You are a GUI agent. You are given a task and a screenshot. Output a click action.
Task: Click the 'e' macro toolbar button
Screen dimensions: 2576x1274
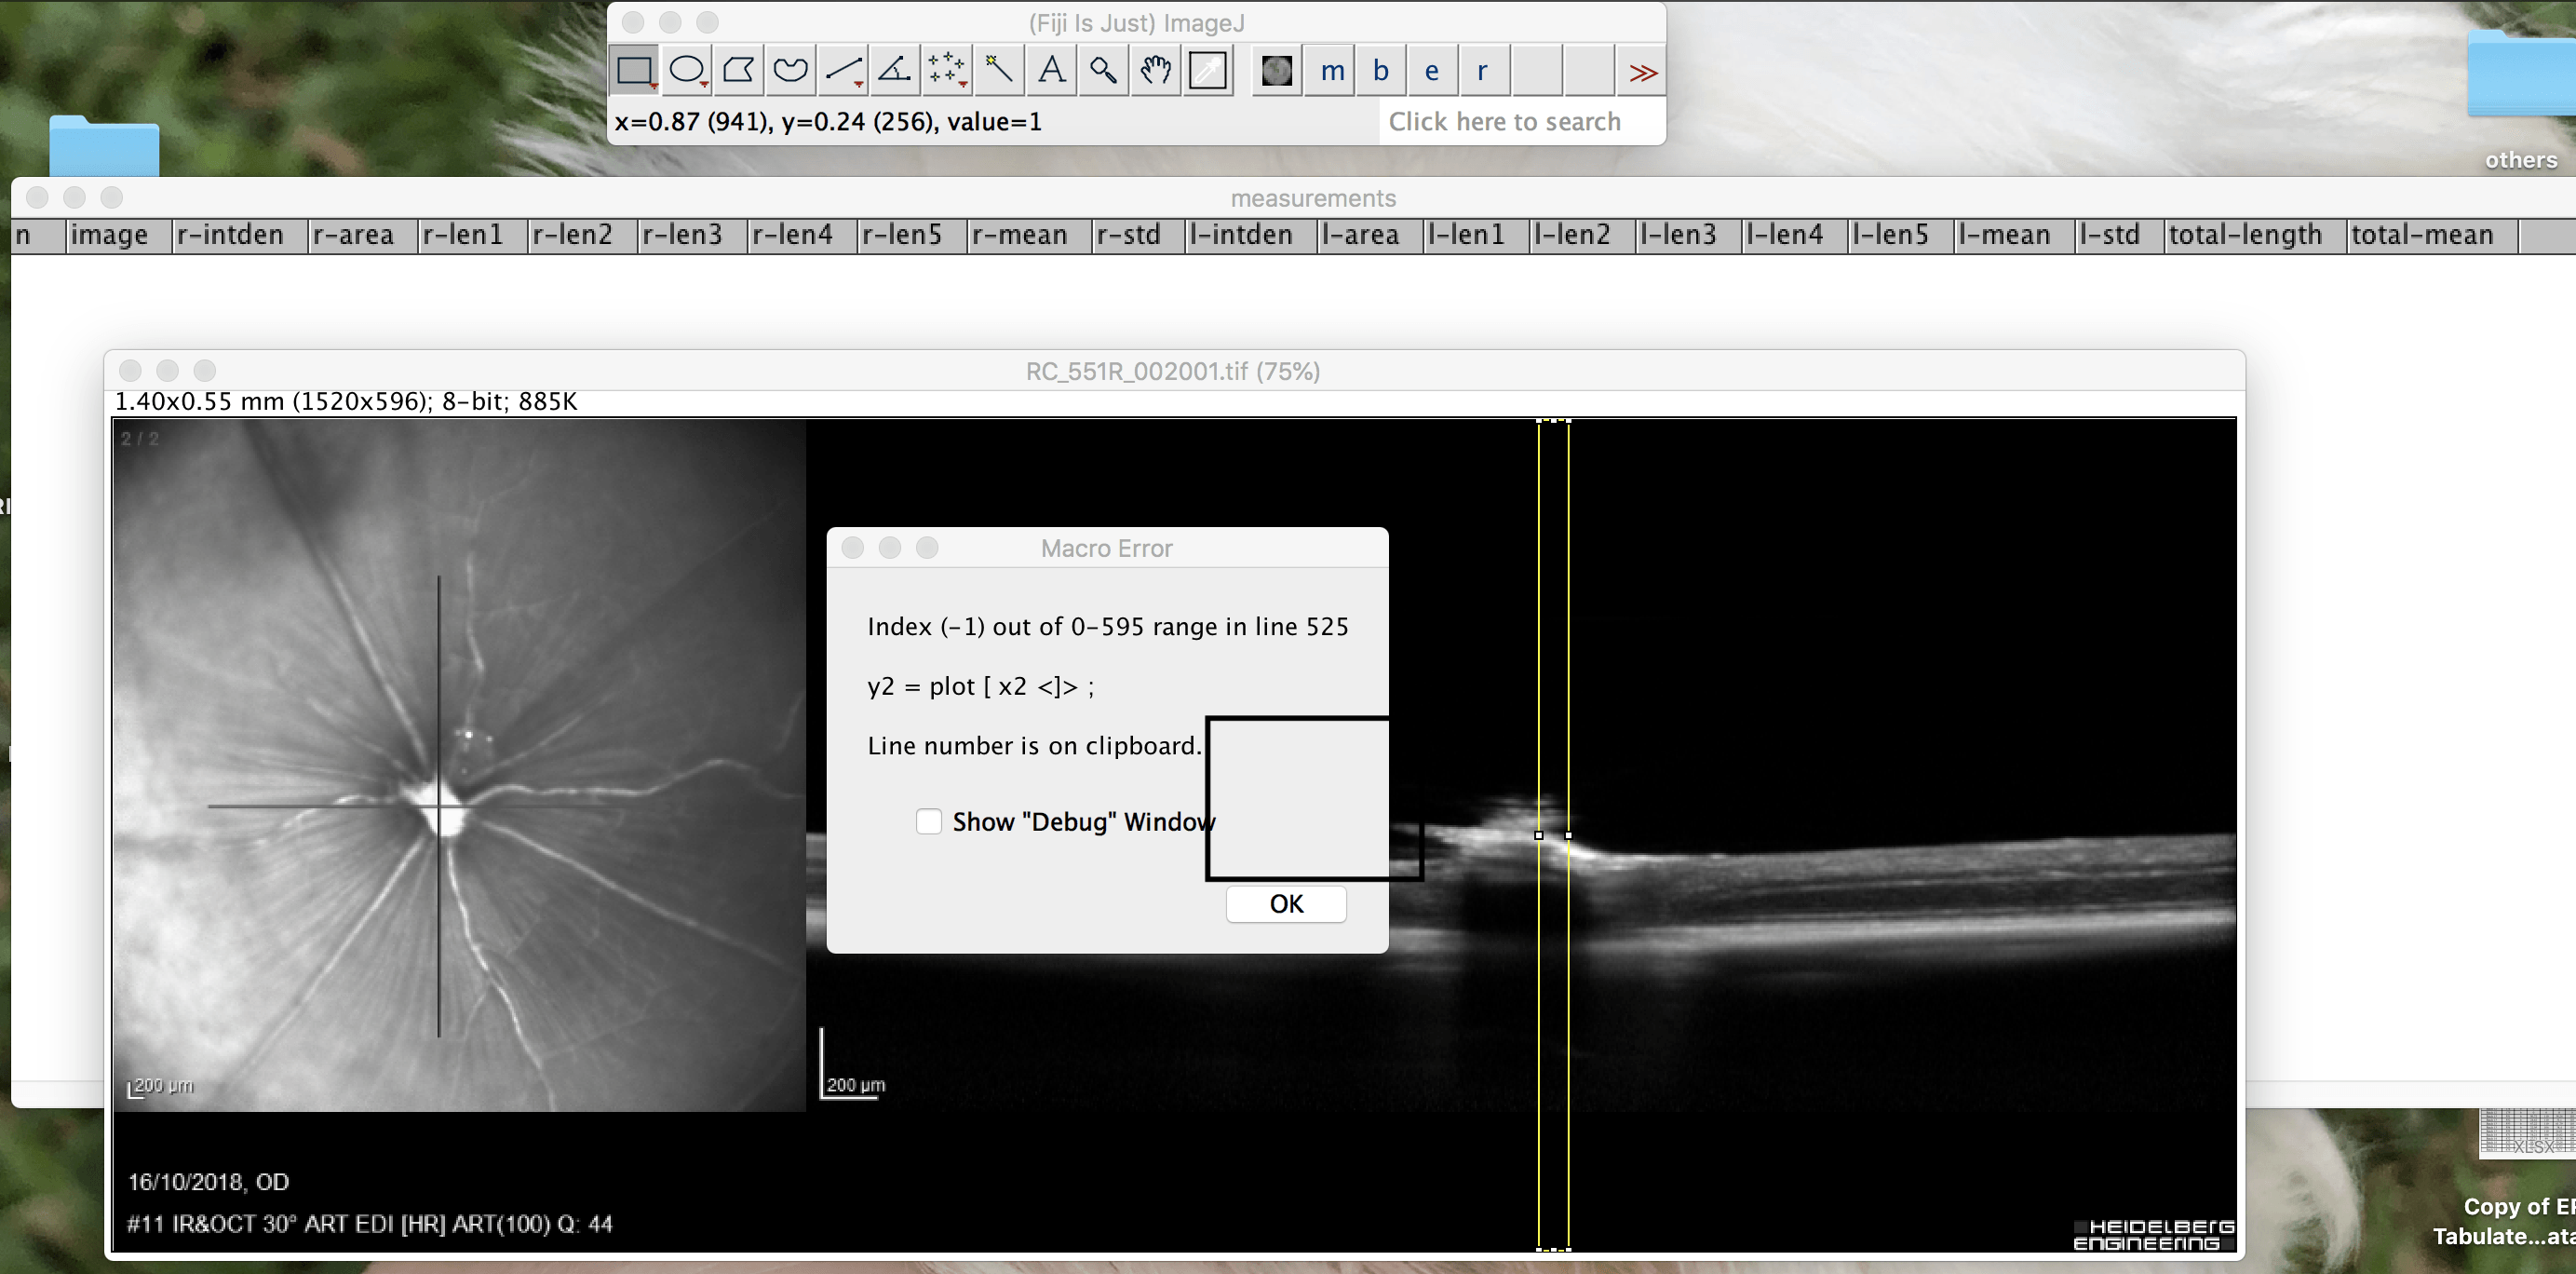point(1433,71)
